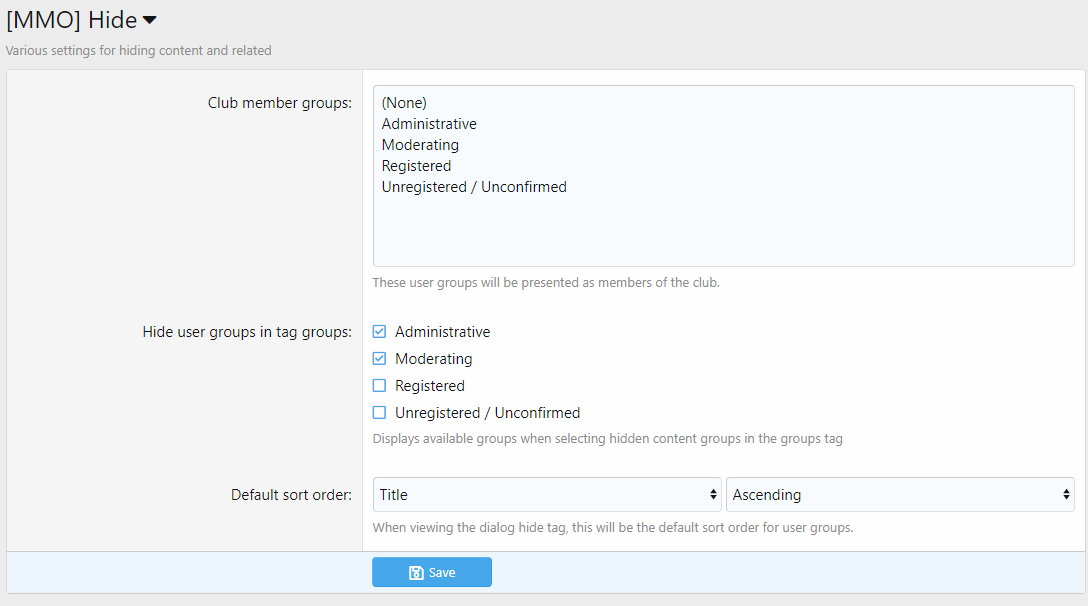Uncheck the Moderating tag group checkbox
The image size is (1088, 606).
pyautogui.click(x=379, y=359)
